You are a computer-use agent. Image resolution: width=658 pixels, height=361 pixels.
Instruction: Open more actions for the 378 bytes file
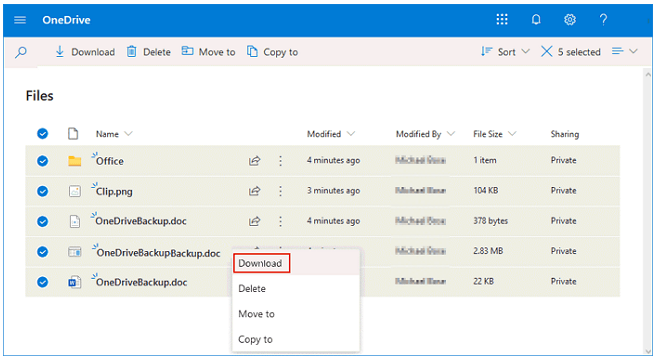pos(280,221)
